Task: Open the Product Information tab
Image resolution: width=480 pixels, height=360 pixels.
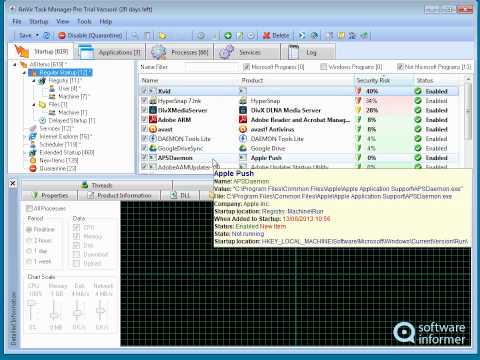Action: click(119, 196)
